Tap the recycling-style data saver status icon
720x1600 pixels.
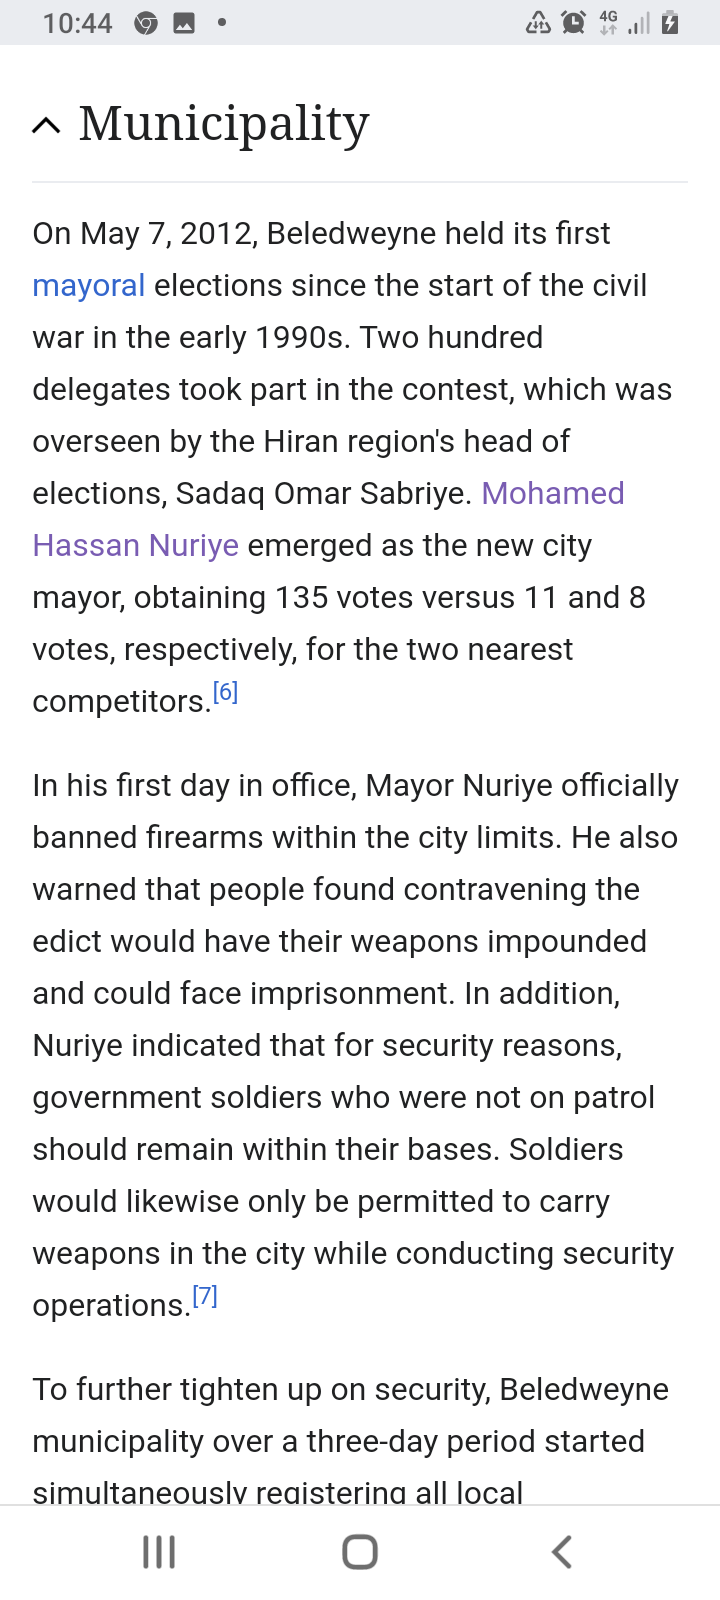(538, 22)
